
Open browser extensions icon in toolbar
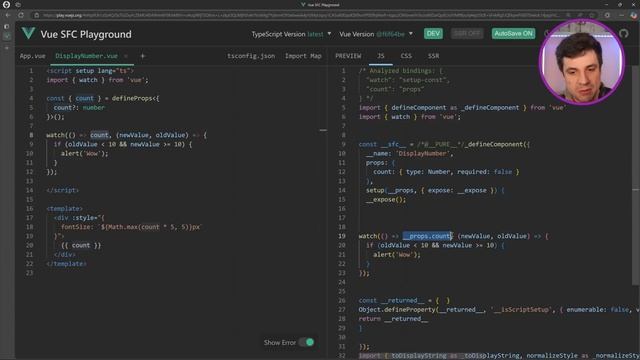607,15
